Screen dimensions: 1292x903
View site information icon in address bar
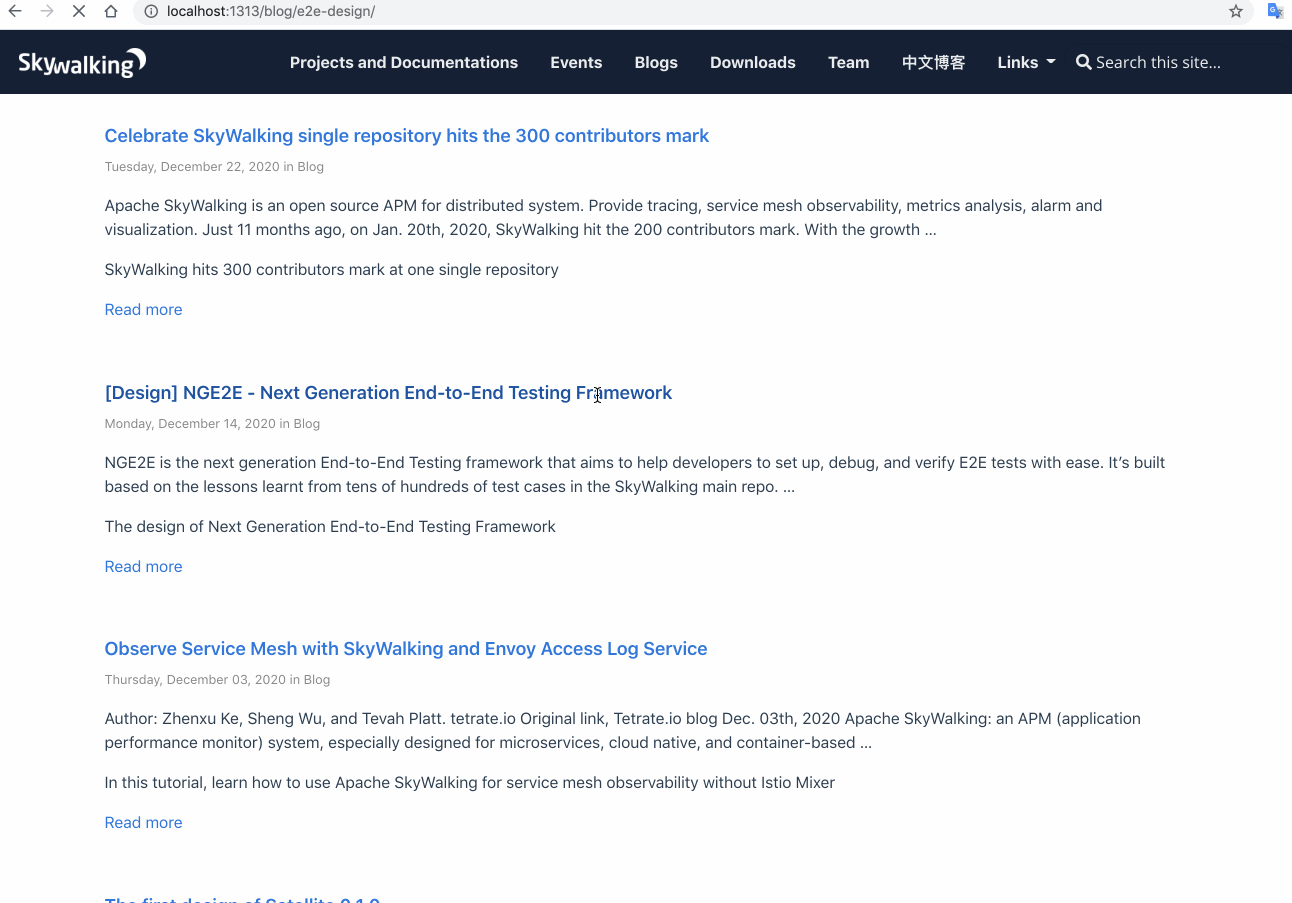click(x=151, y=12)
